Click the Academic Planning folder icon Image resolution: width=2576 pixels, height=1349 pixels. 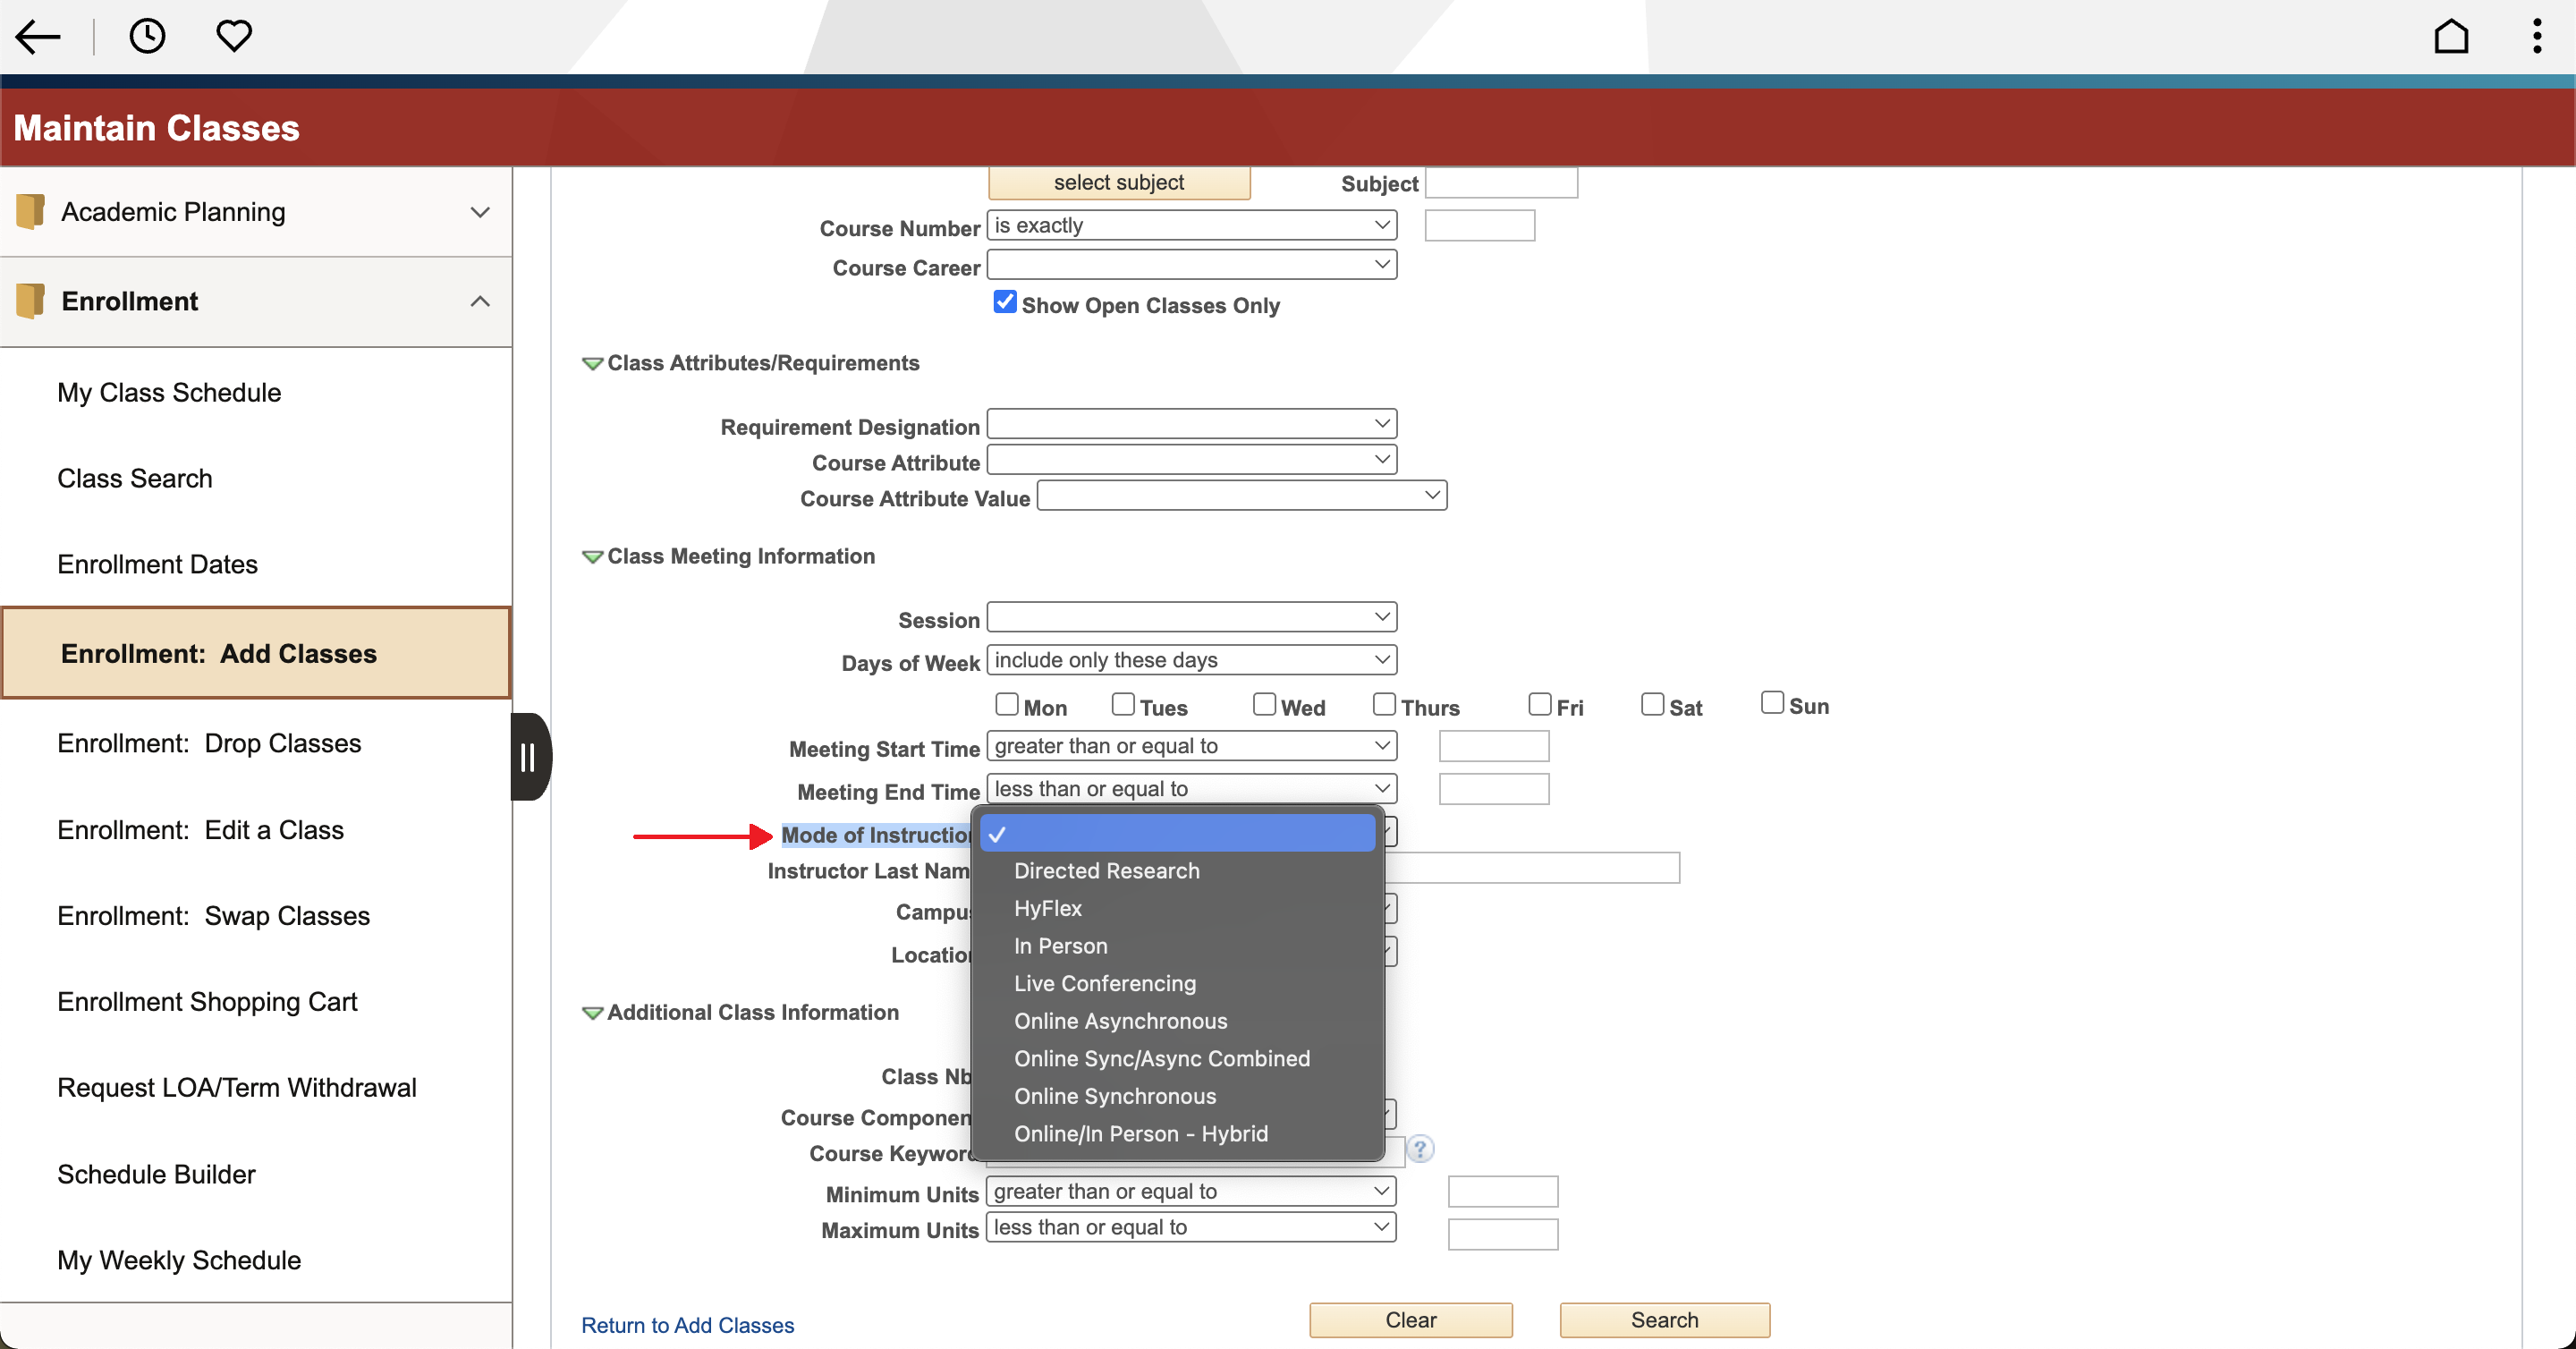pos(30,211)
